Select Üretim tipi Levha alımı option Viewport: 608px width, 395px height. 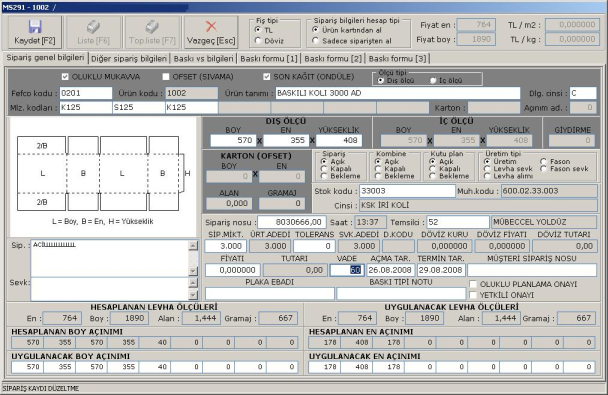pyautogui.click(x=487, y=176)
